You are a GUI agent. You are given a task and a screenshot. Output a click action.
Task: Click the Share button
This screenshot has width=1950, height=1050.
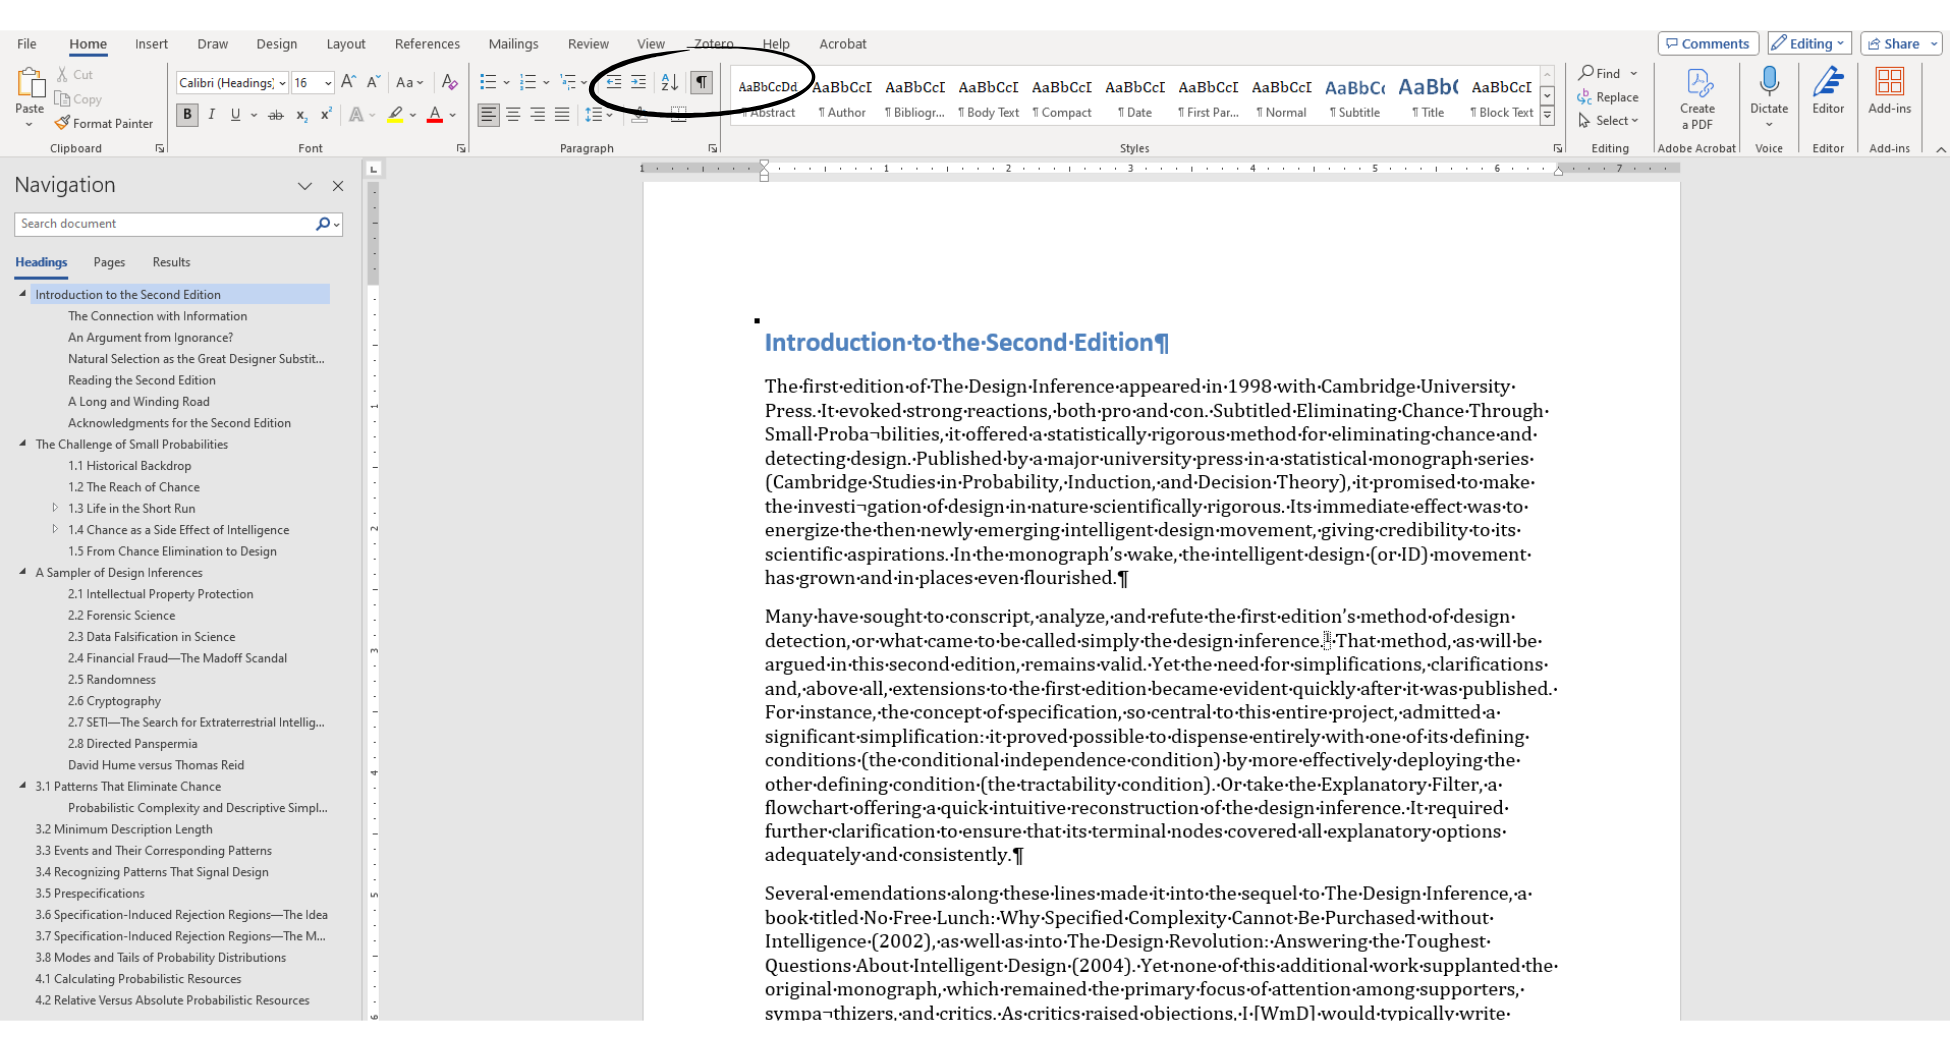click(1900, 44)
